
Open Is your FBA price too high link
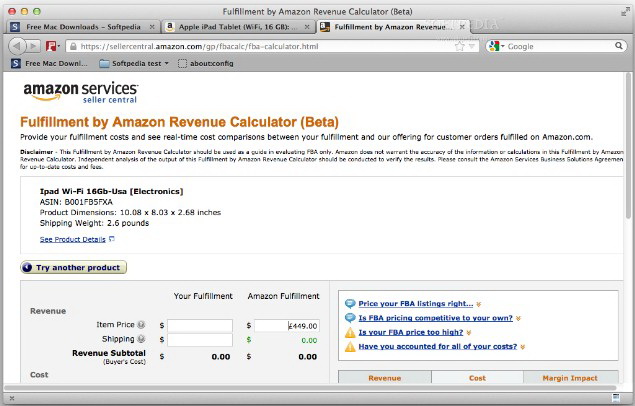pyautogui.click(x=411, y=332)
